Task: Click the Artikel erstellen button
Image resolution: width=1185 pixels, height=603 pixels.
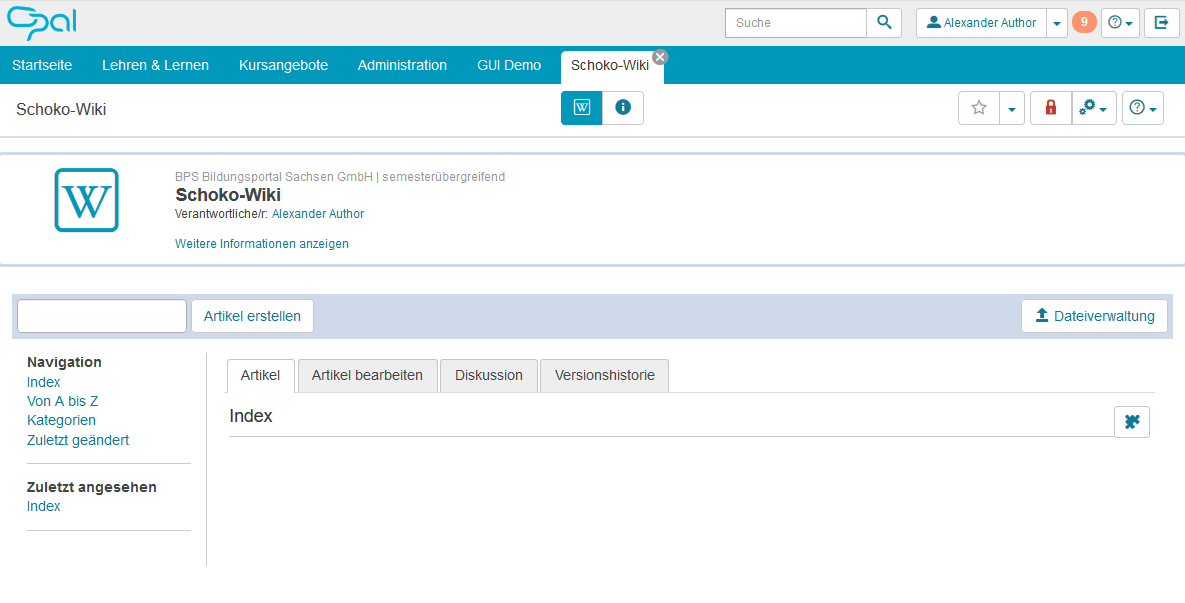Action: [x=252, y=316]
